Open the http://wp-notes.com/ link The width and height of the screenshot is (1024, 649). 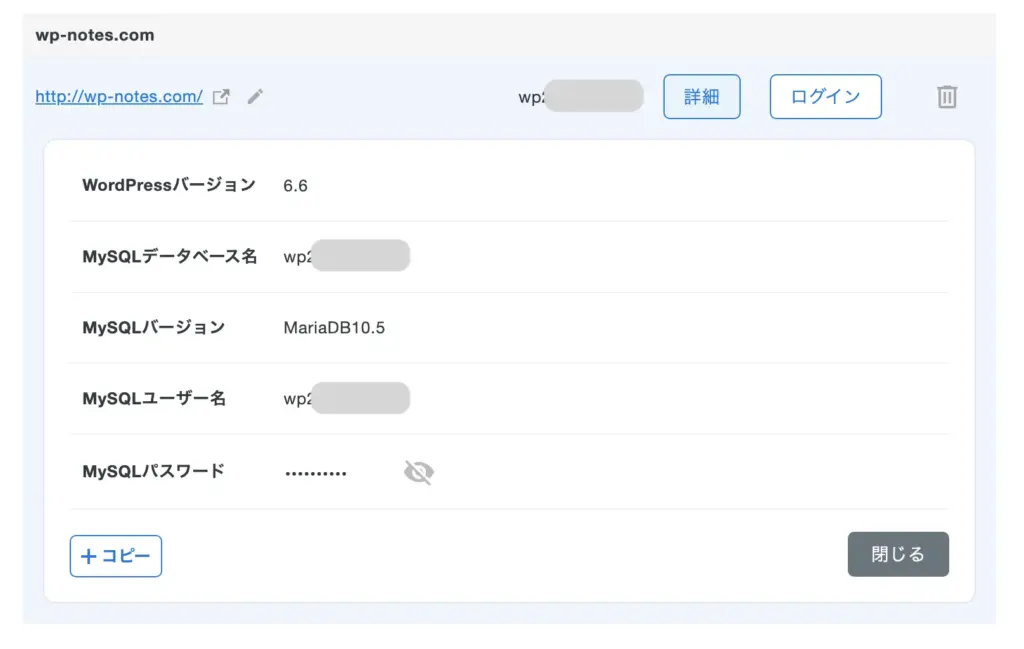click(x=119, y=97)
